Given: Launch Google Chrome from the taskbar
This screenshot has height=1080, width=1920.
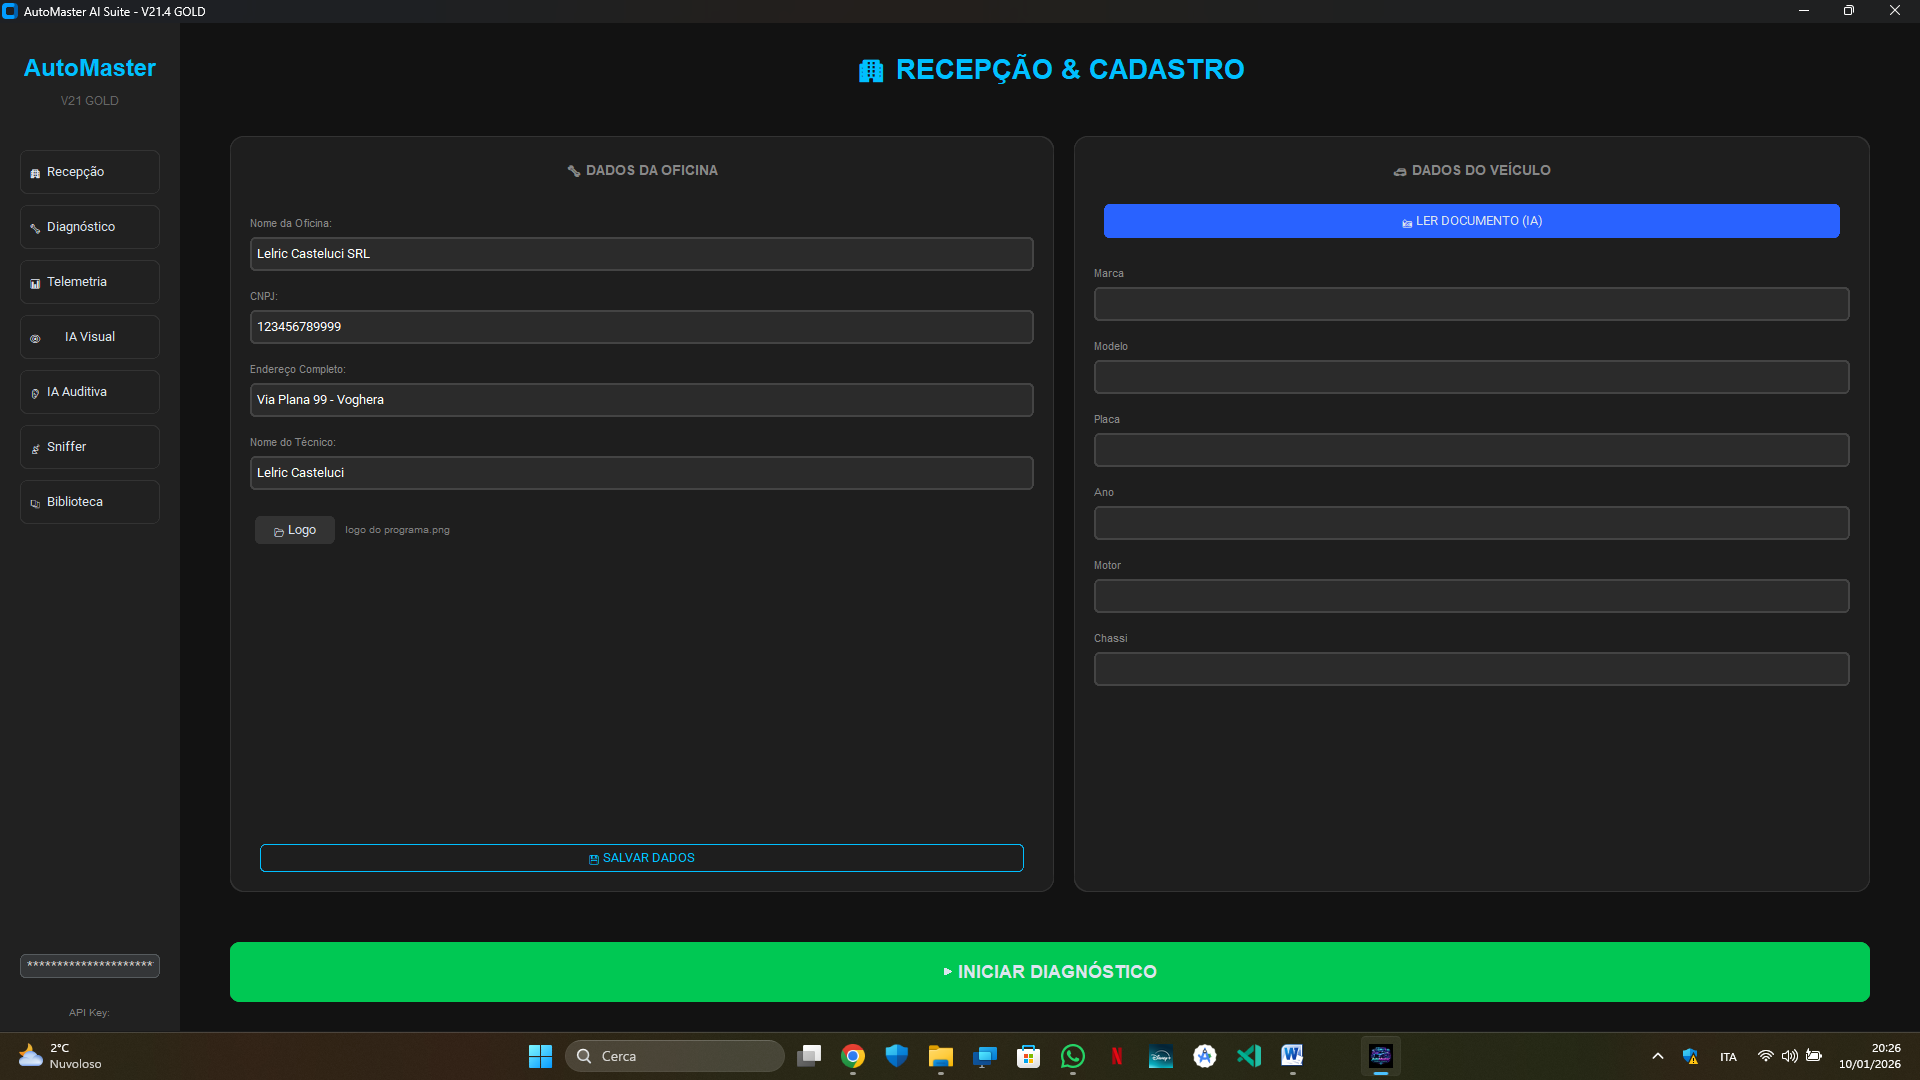Looking at the screenshot, I should click(852, 1055).
